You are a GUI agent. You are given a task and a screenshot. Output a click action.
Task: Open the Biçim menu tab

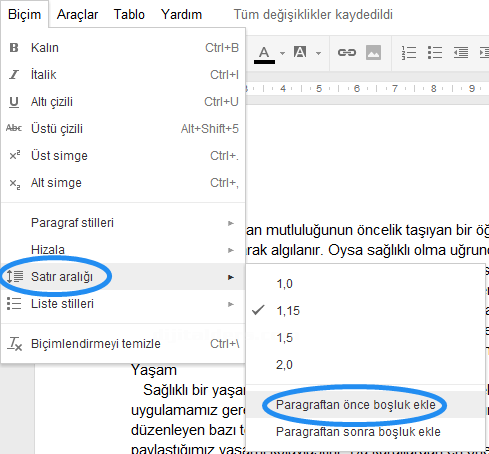pyautogui.click(x=24, y=14)
